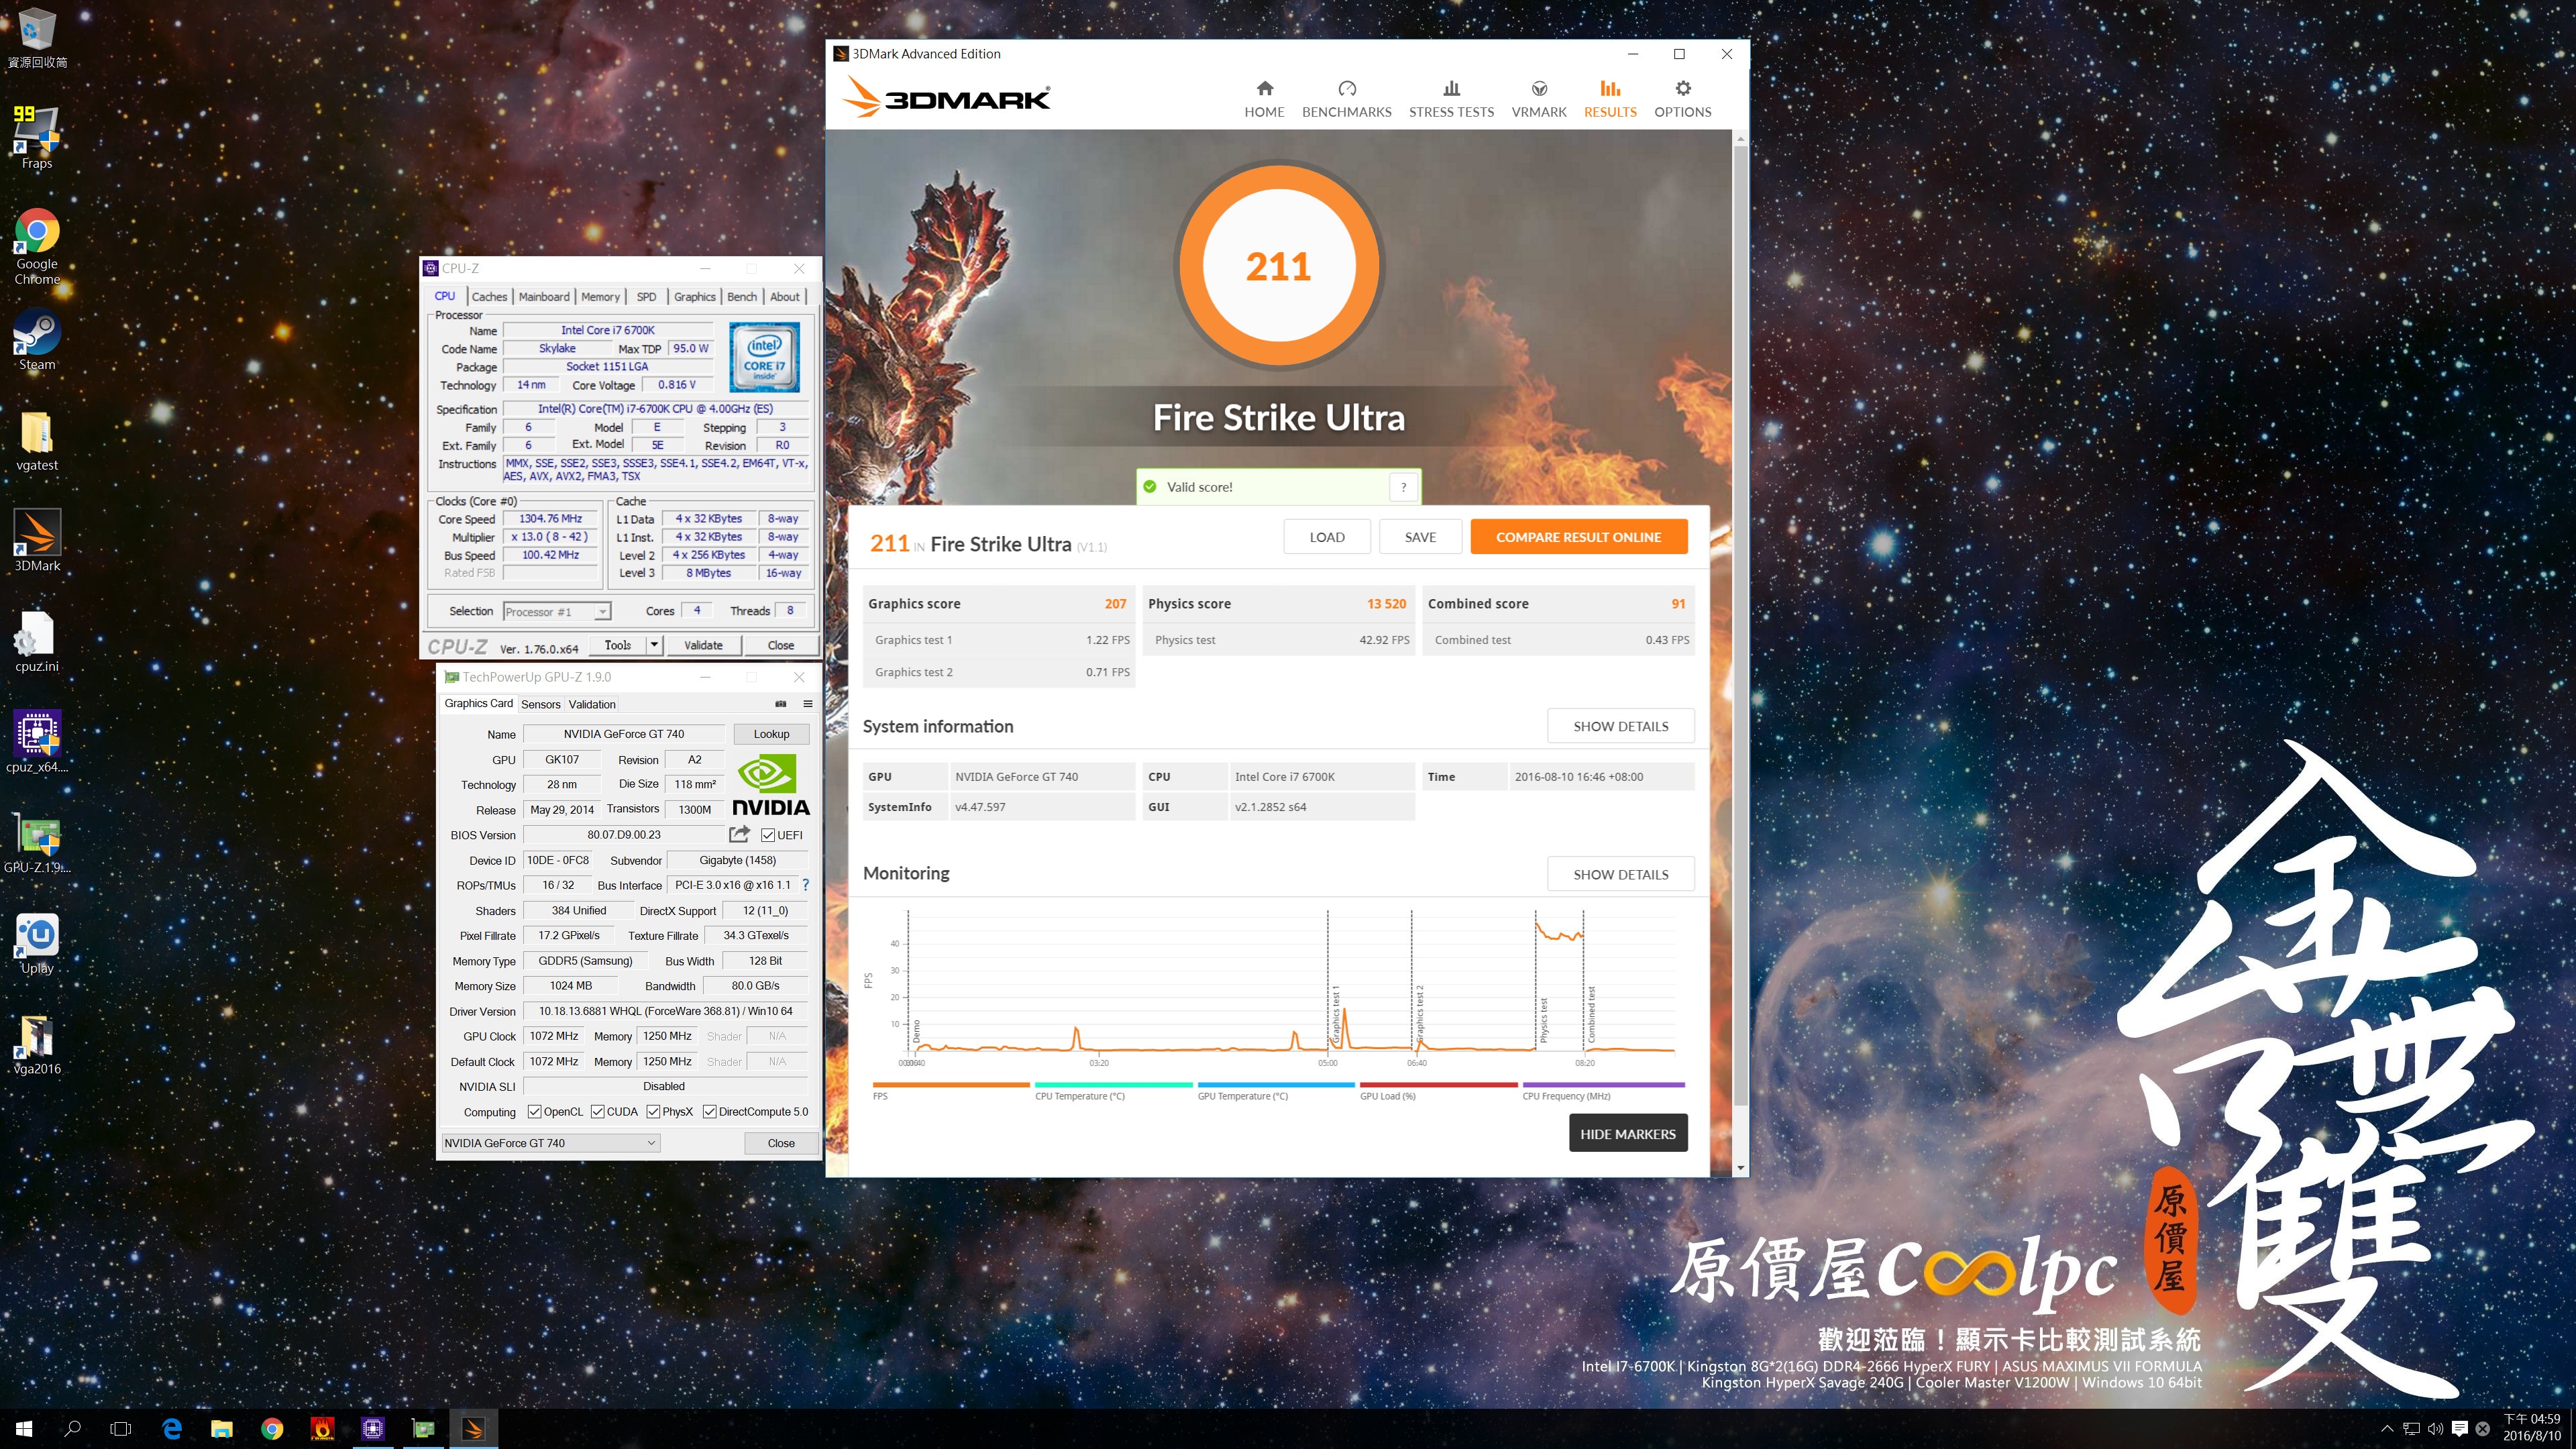Open the 3DMark Home icon
2576x1449 pixels.
[x=1264, y=89]
